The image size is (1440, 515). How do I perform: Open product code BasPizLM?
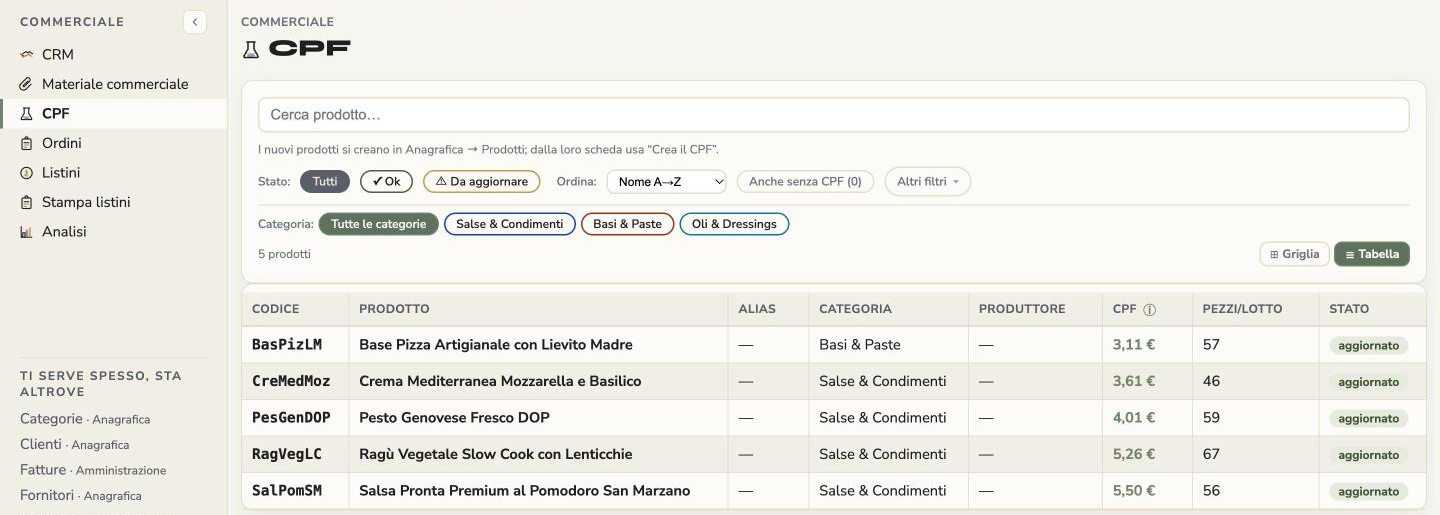tap(287, 345)
